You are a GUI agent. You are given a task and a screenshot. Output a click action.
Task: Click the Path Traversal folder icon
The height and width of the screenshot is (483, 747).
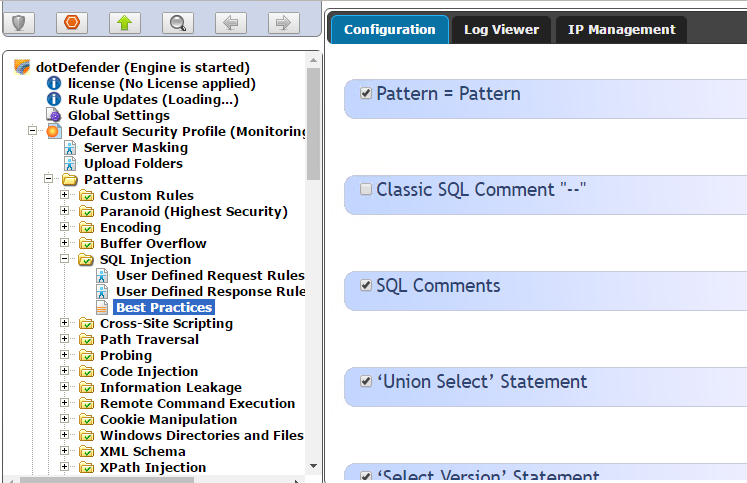(x=86, y=340)
